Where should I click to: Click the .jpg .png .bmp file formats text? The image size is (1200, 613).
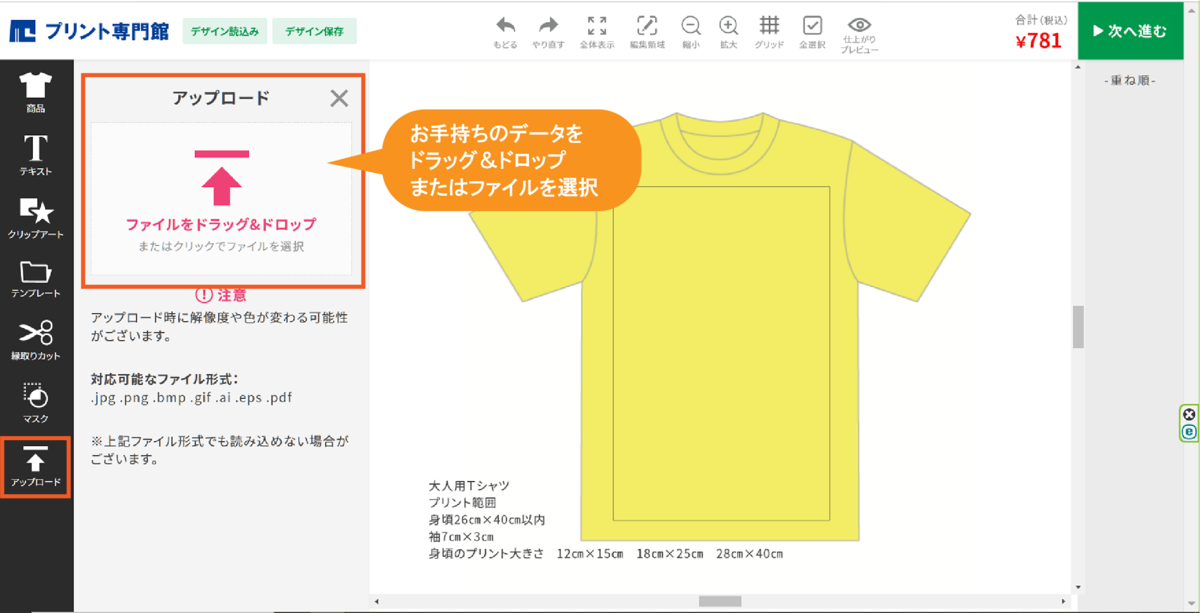coord(191,397)
